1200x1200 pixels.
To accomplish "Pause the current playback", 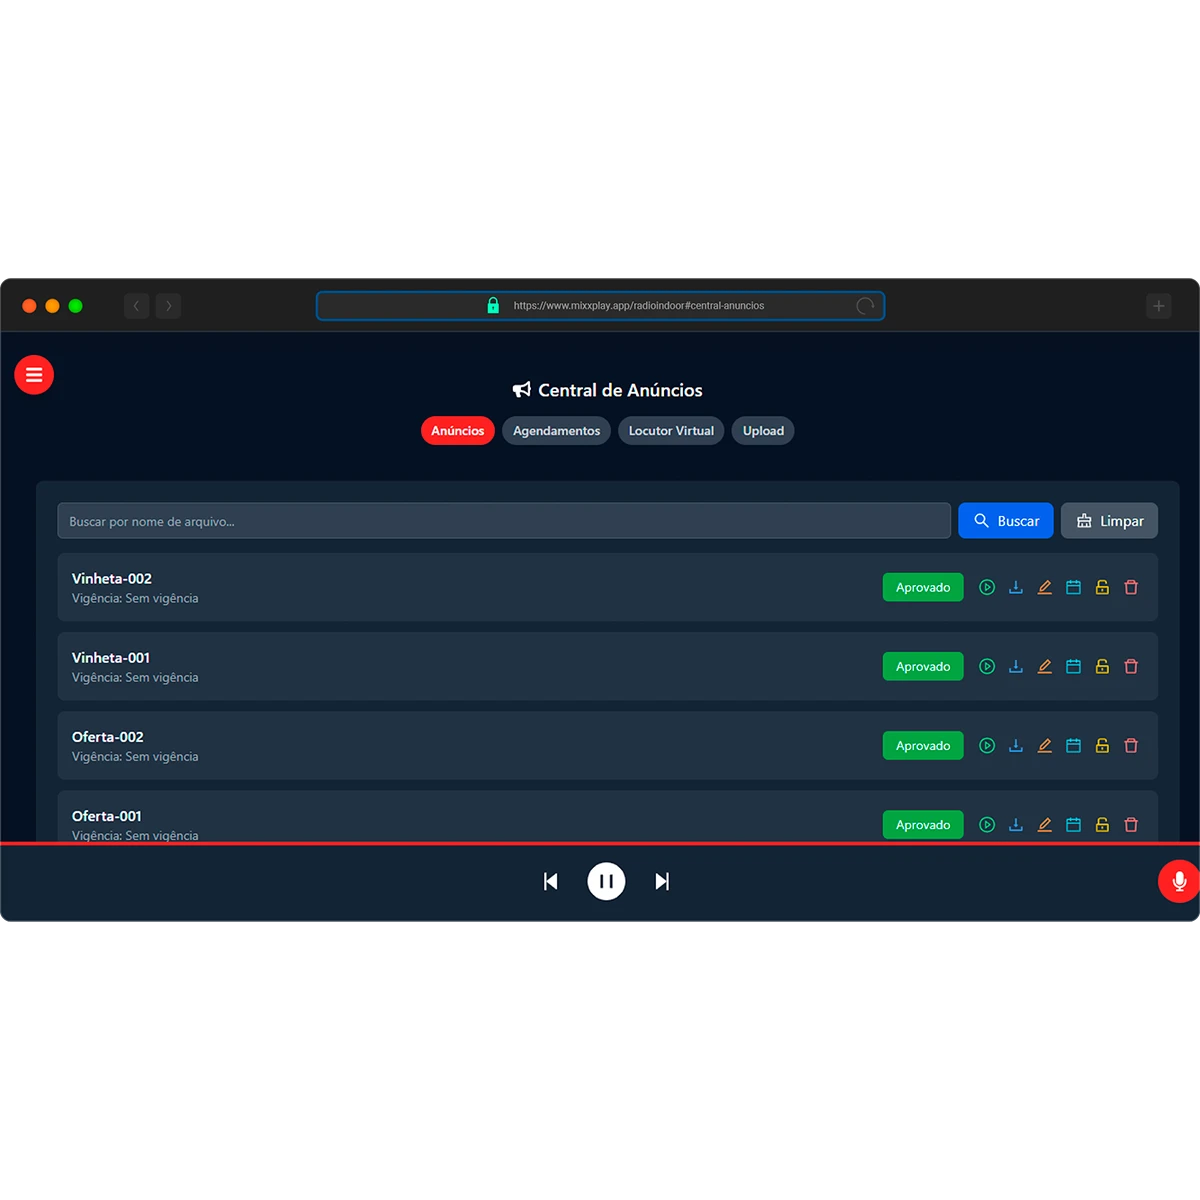I will [606, 881].
